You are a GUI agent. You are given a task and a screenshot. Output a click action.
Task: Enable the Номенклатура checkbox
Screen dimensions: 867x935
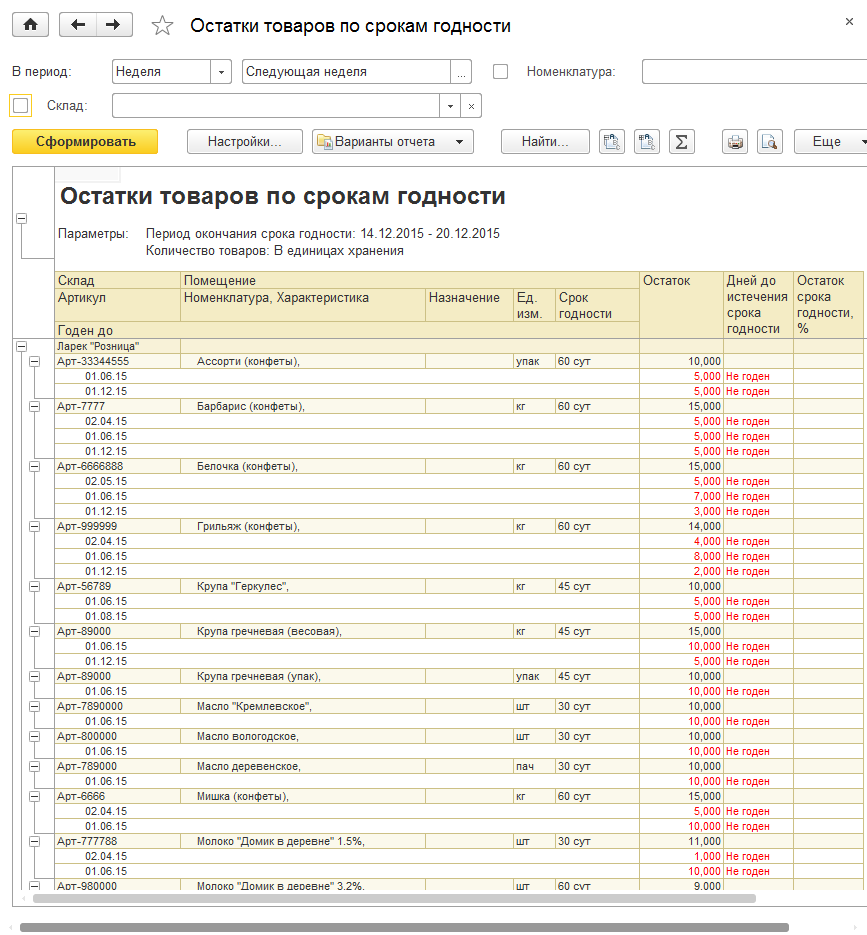501,72
